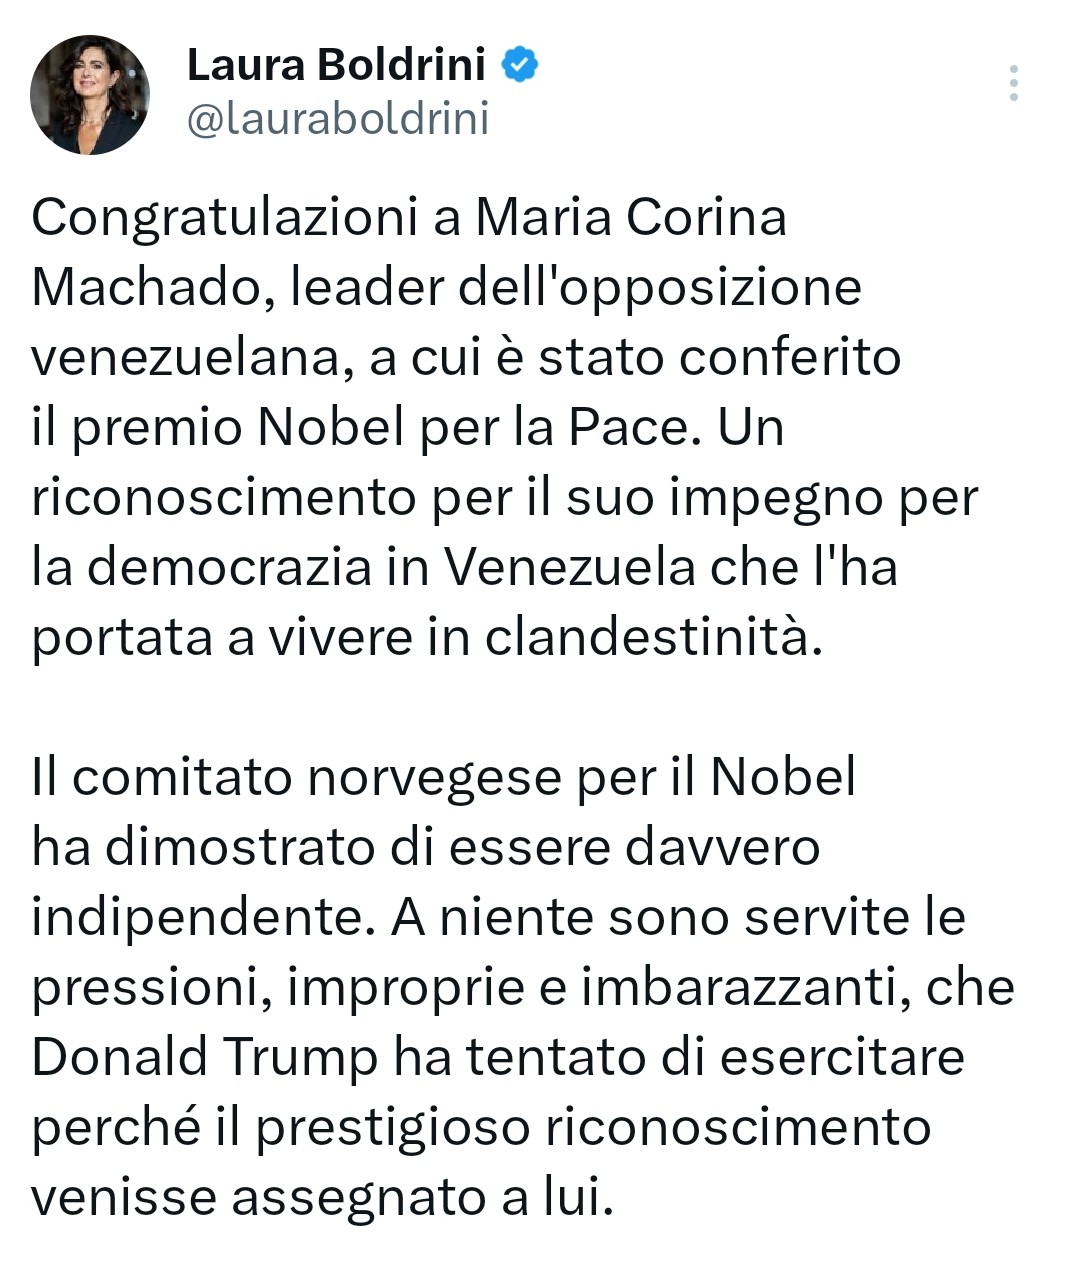This screenshot has width=1071, height=1264.
Task: Click the final line "venisse assegnato a lui."
Action: (321, 1198)
